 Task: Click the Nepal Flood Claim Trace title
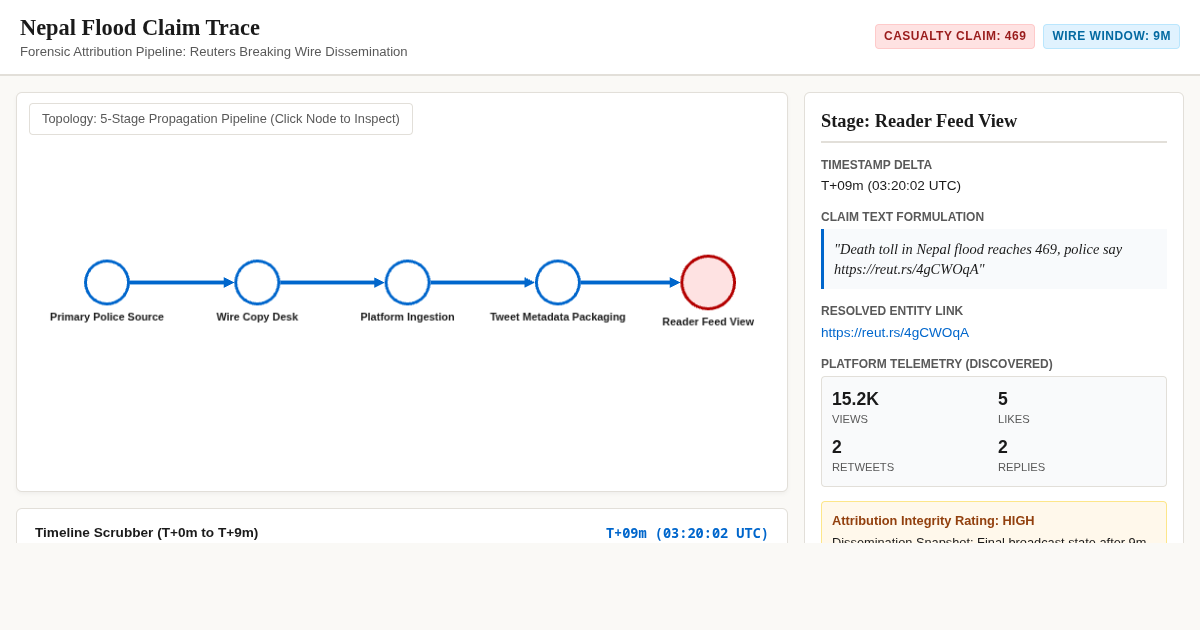point(140,28)
